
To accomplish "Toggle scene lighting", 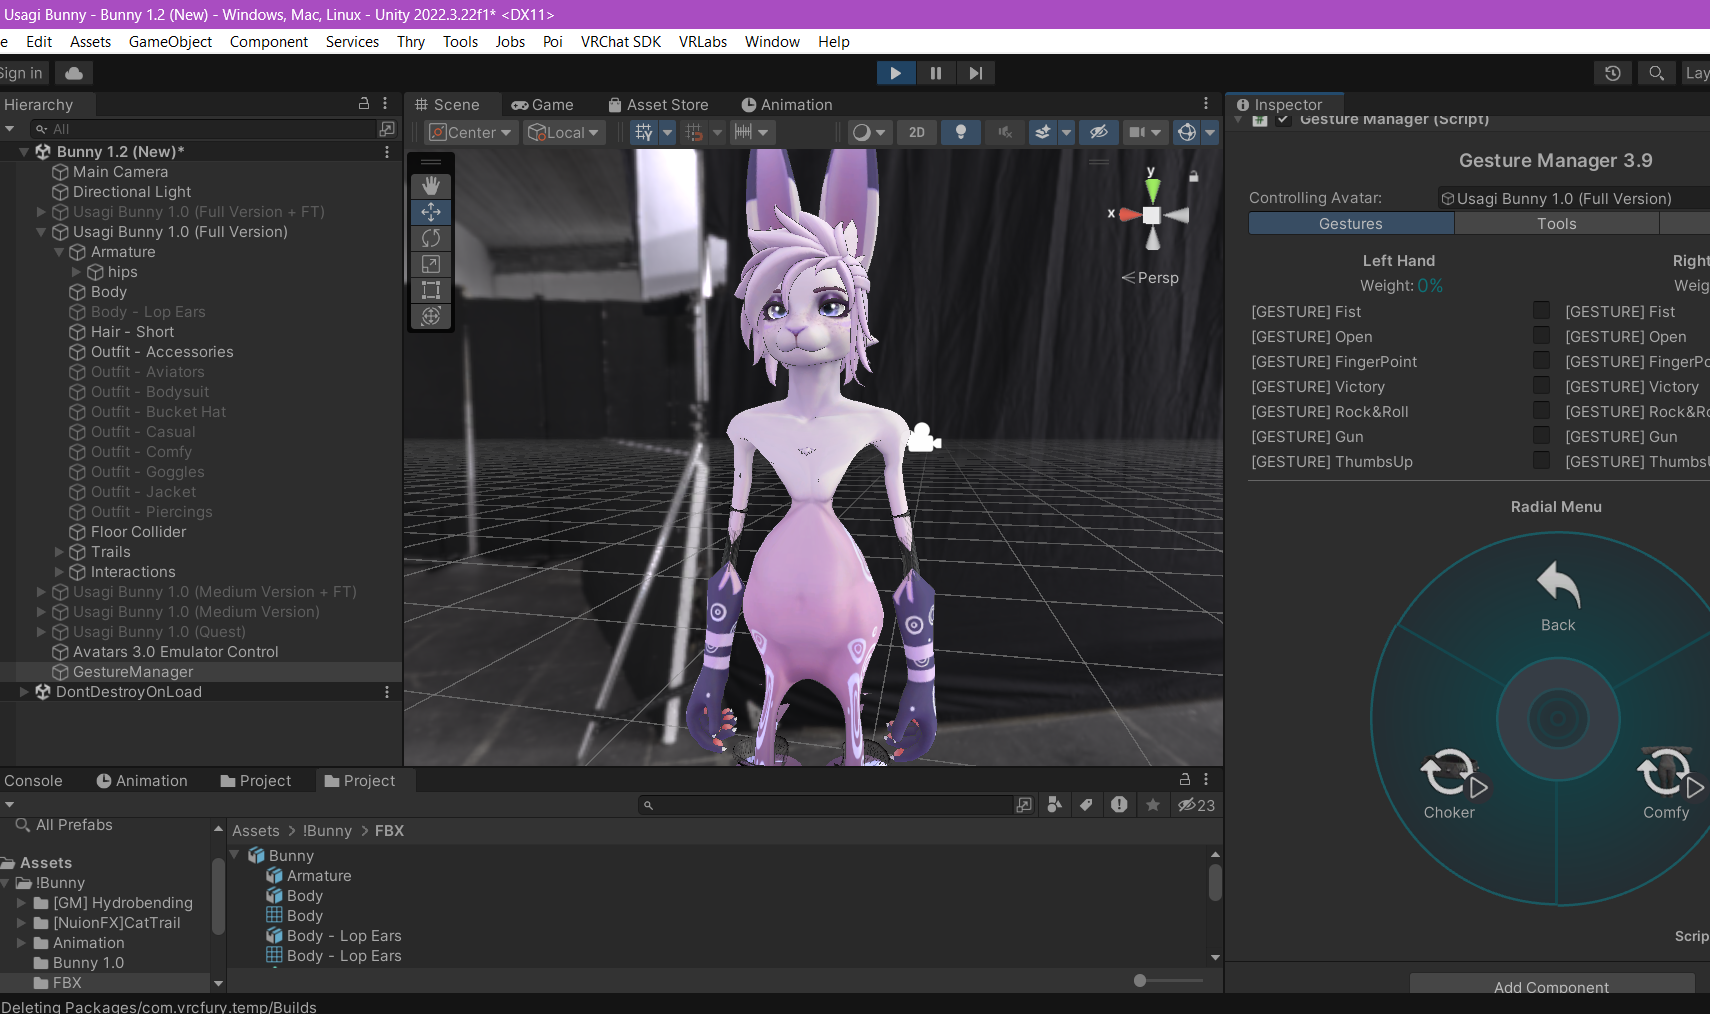I will click(x=961, y=132).
